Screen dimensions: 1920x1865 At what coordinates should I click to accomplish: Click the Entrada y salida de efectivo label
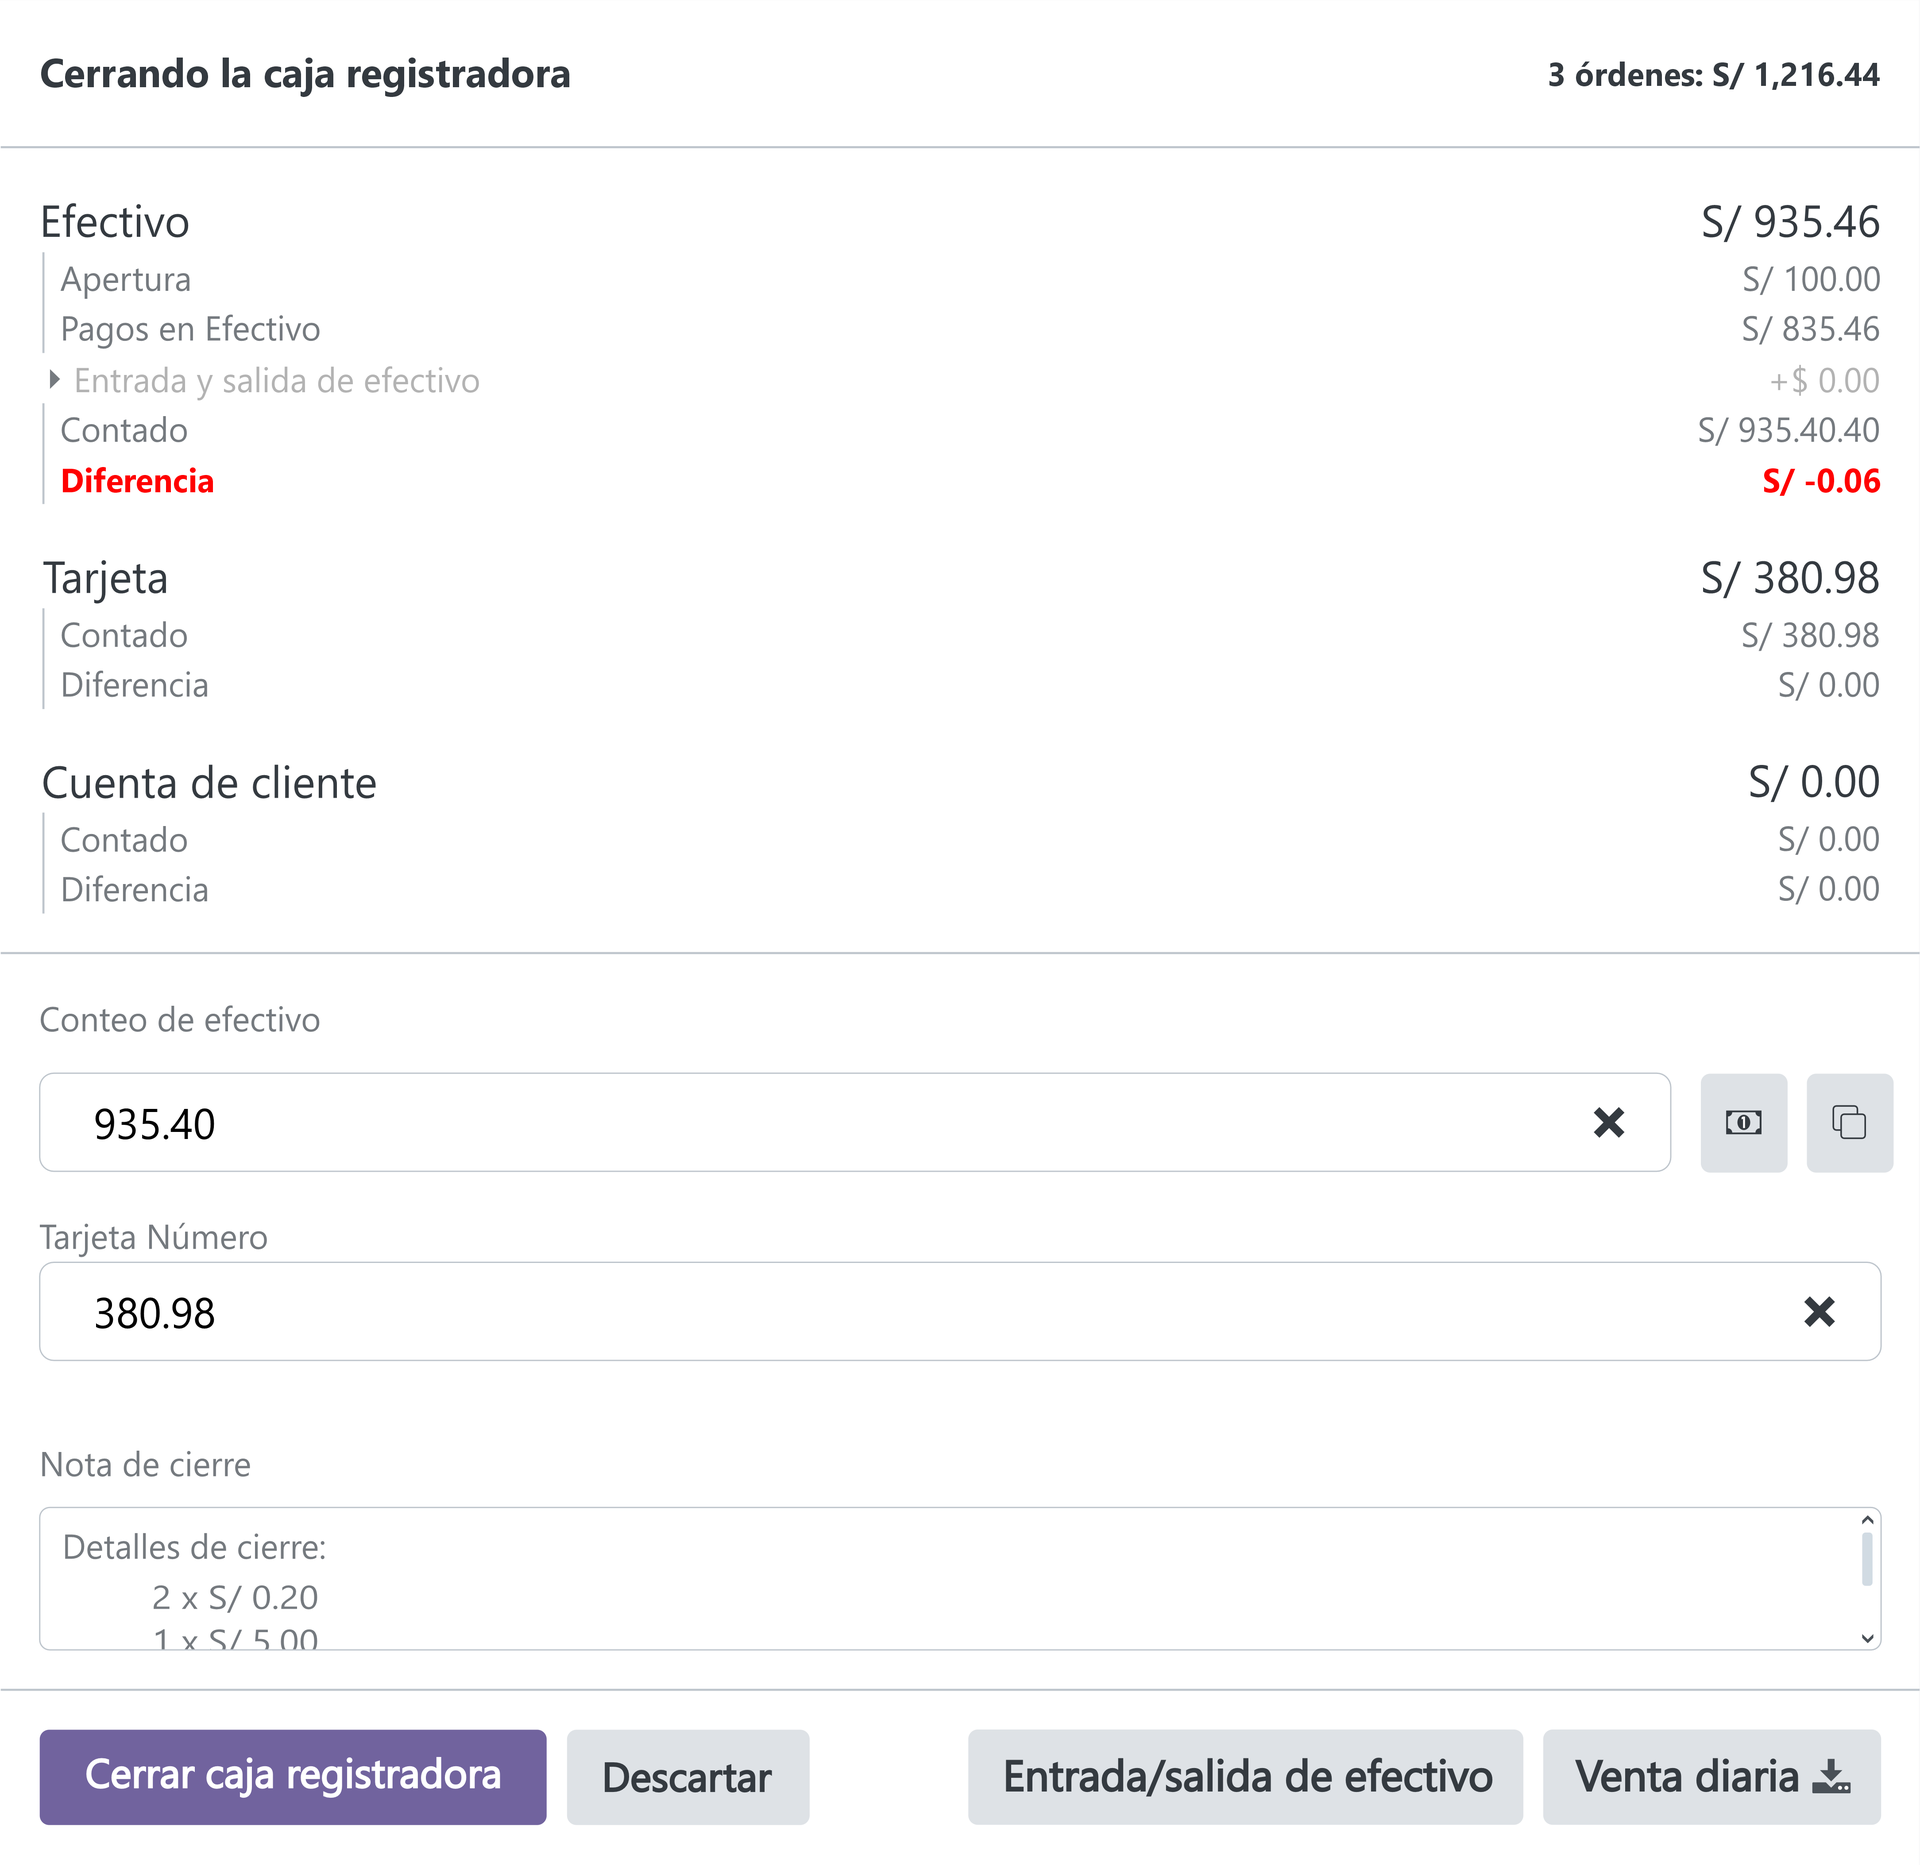tap(277, 381)
